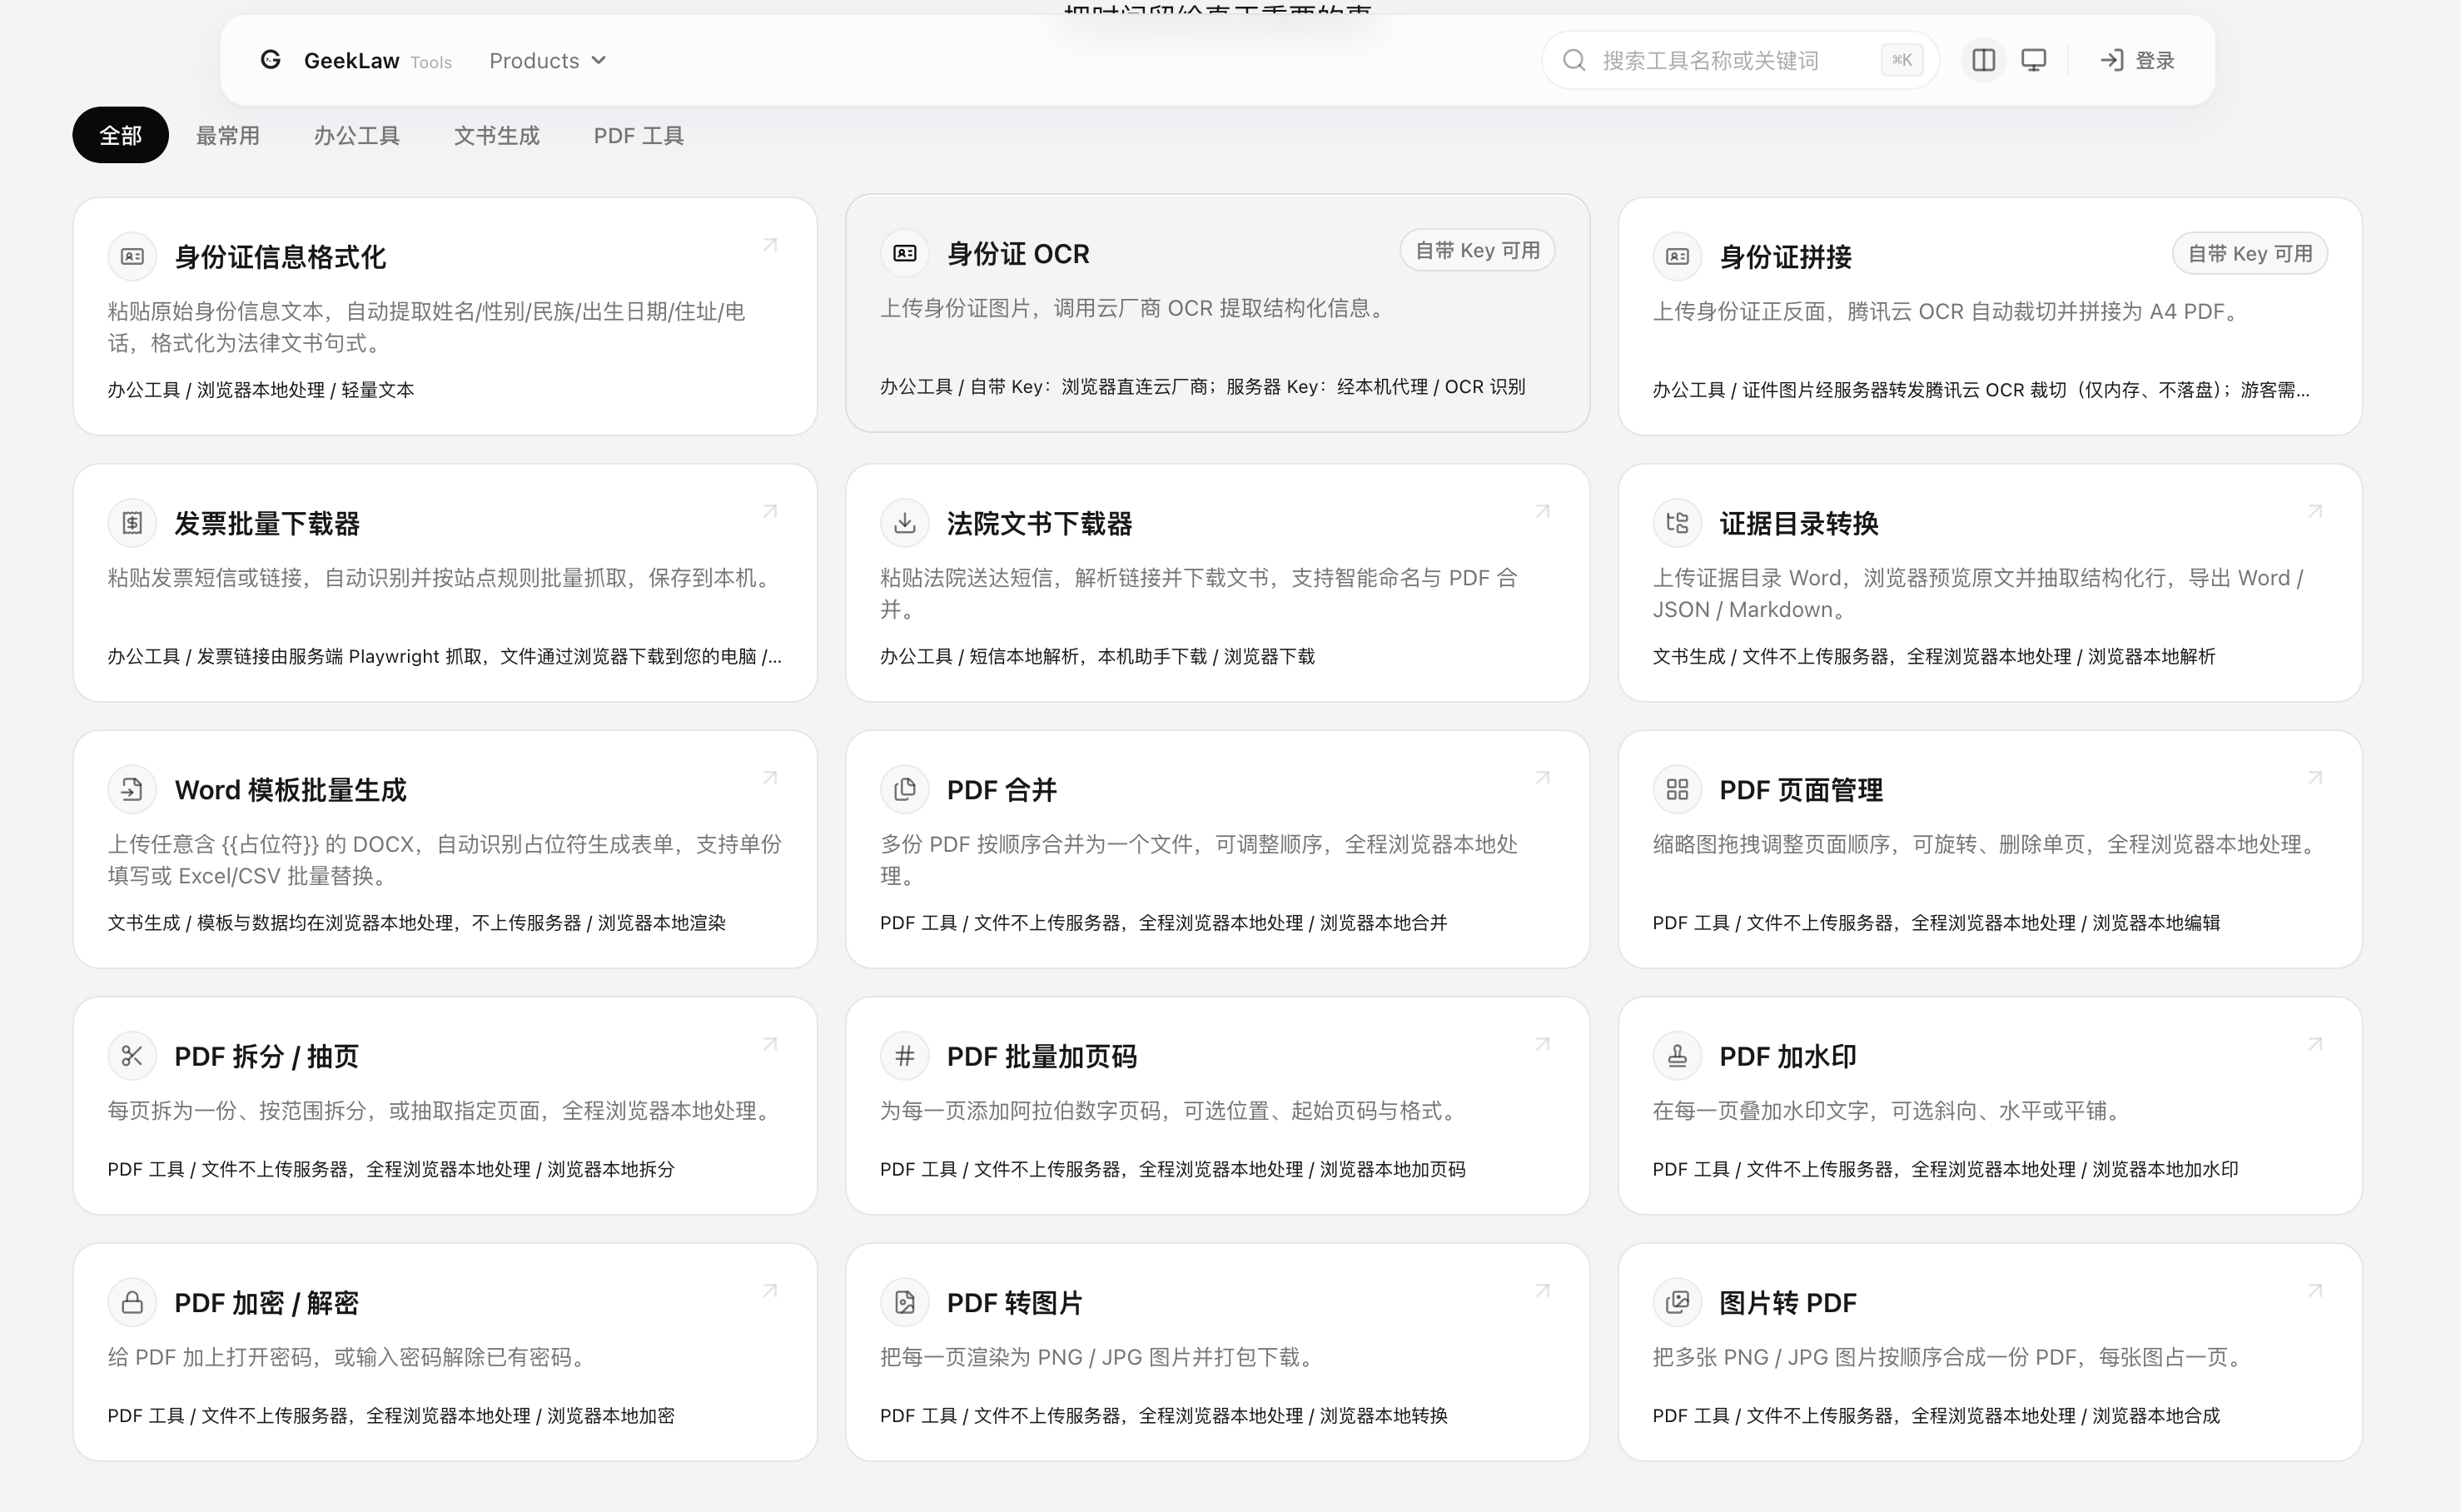The height and width of the screenshot is (1512, 2461).
Task: Select the 最常用 category tab
Action: tap(228, 135)
